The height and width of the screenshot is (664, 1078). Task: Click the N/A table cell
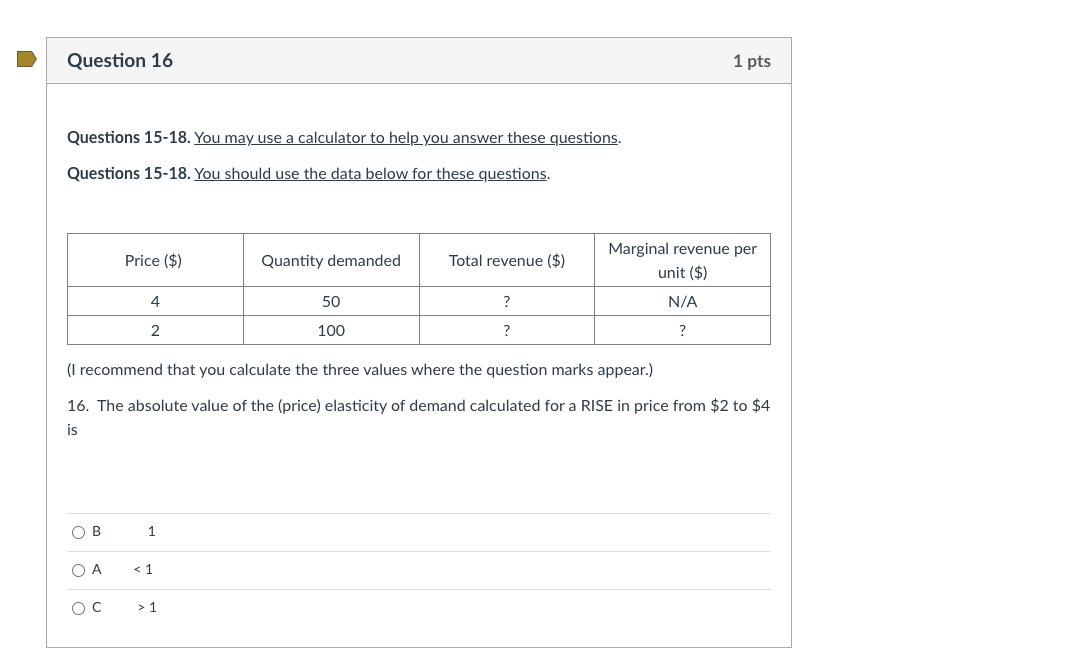pyautogui.click(x=681, y=301)
